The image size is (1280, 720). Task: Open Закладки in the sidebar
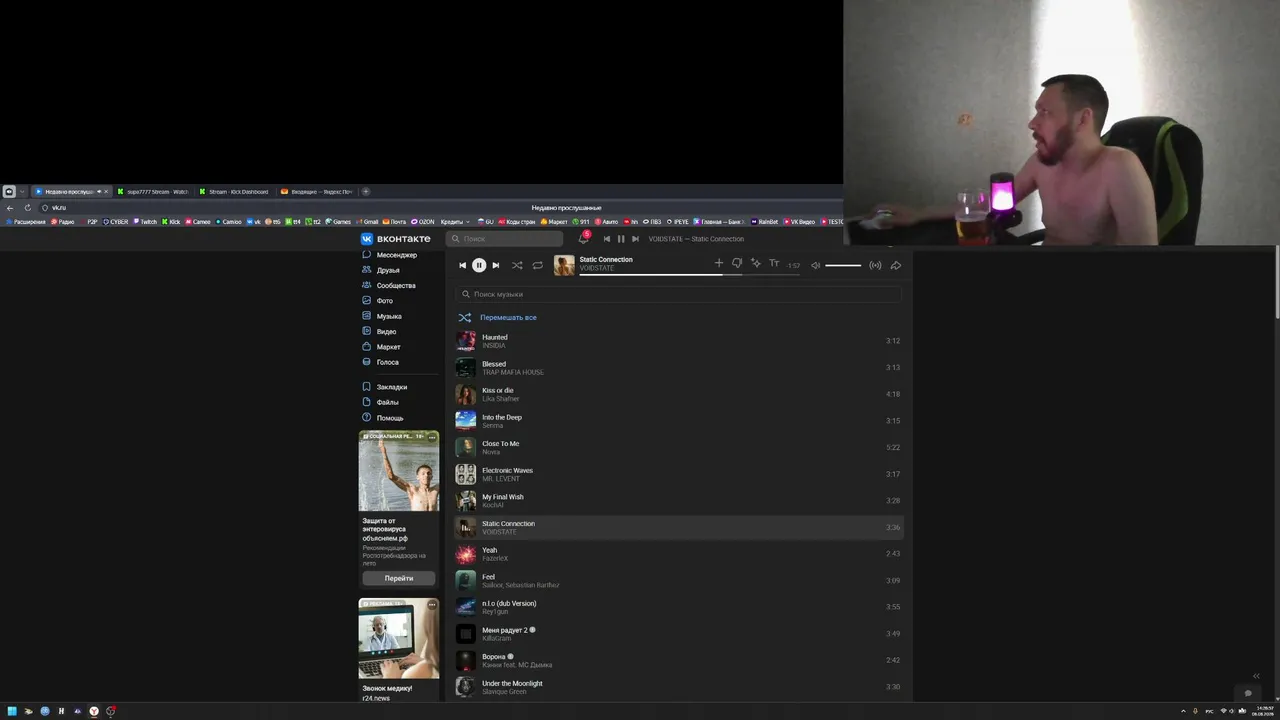pyautogui.click(x=384, y=387)
